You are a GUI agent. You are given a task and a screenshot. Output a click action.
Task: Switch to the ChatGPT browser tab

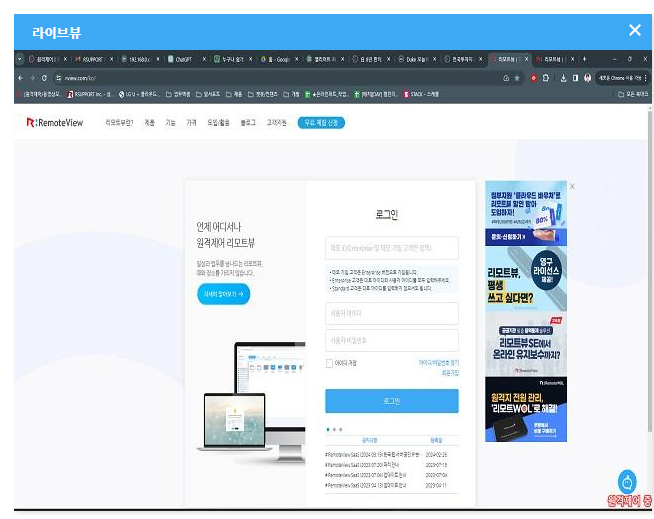point(184,59)
